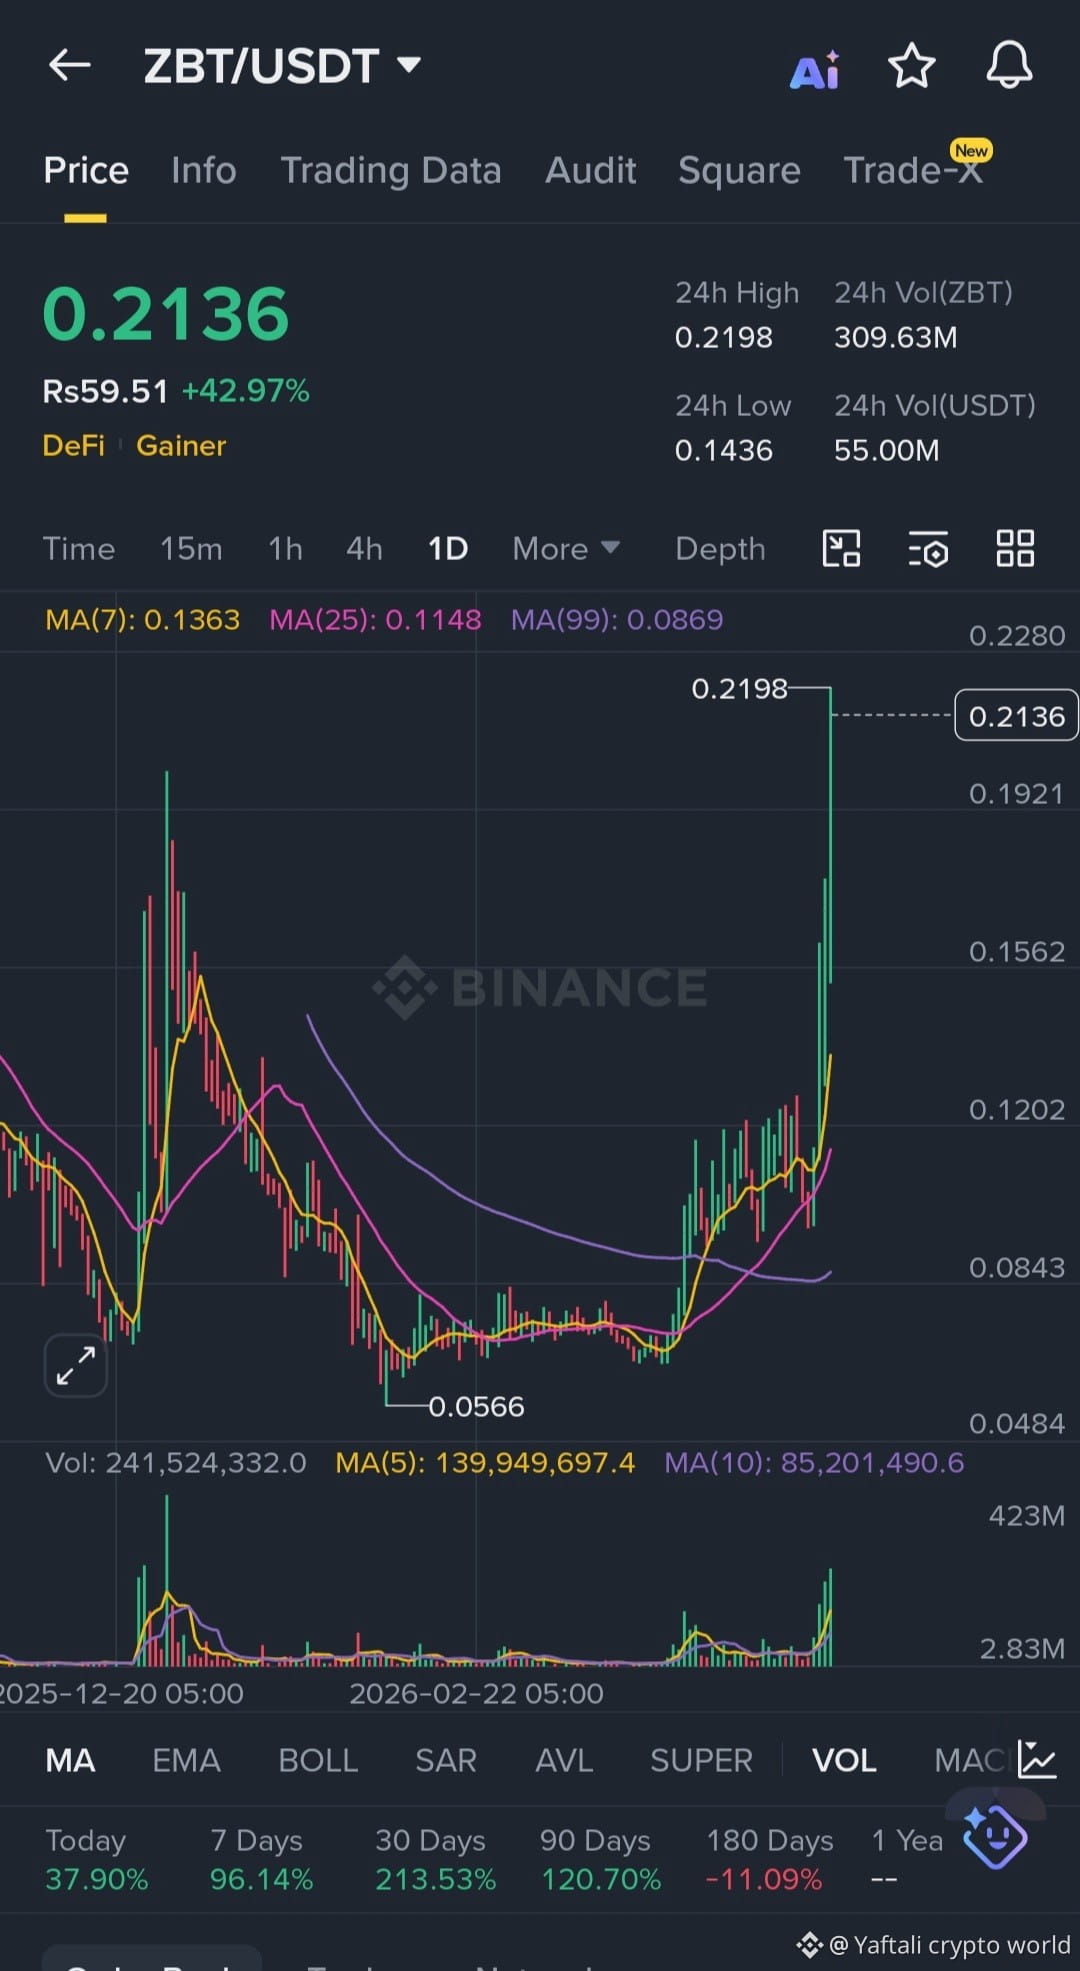Screen dimensions: 1080x1971
Task: Tap the 0.0566 chart low label
Action: point(476,1407)
